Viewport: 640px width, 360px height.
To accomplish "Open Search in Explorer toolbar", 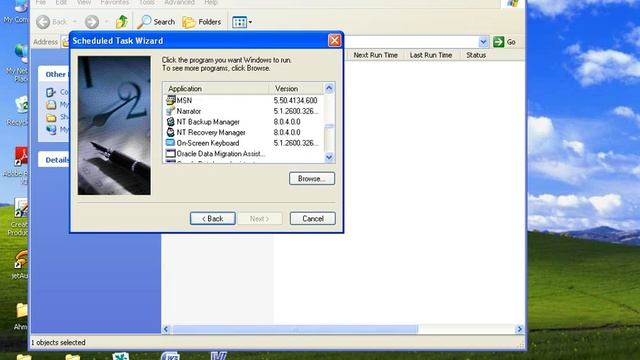I will 156,22.
